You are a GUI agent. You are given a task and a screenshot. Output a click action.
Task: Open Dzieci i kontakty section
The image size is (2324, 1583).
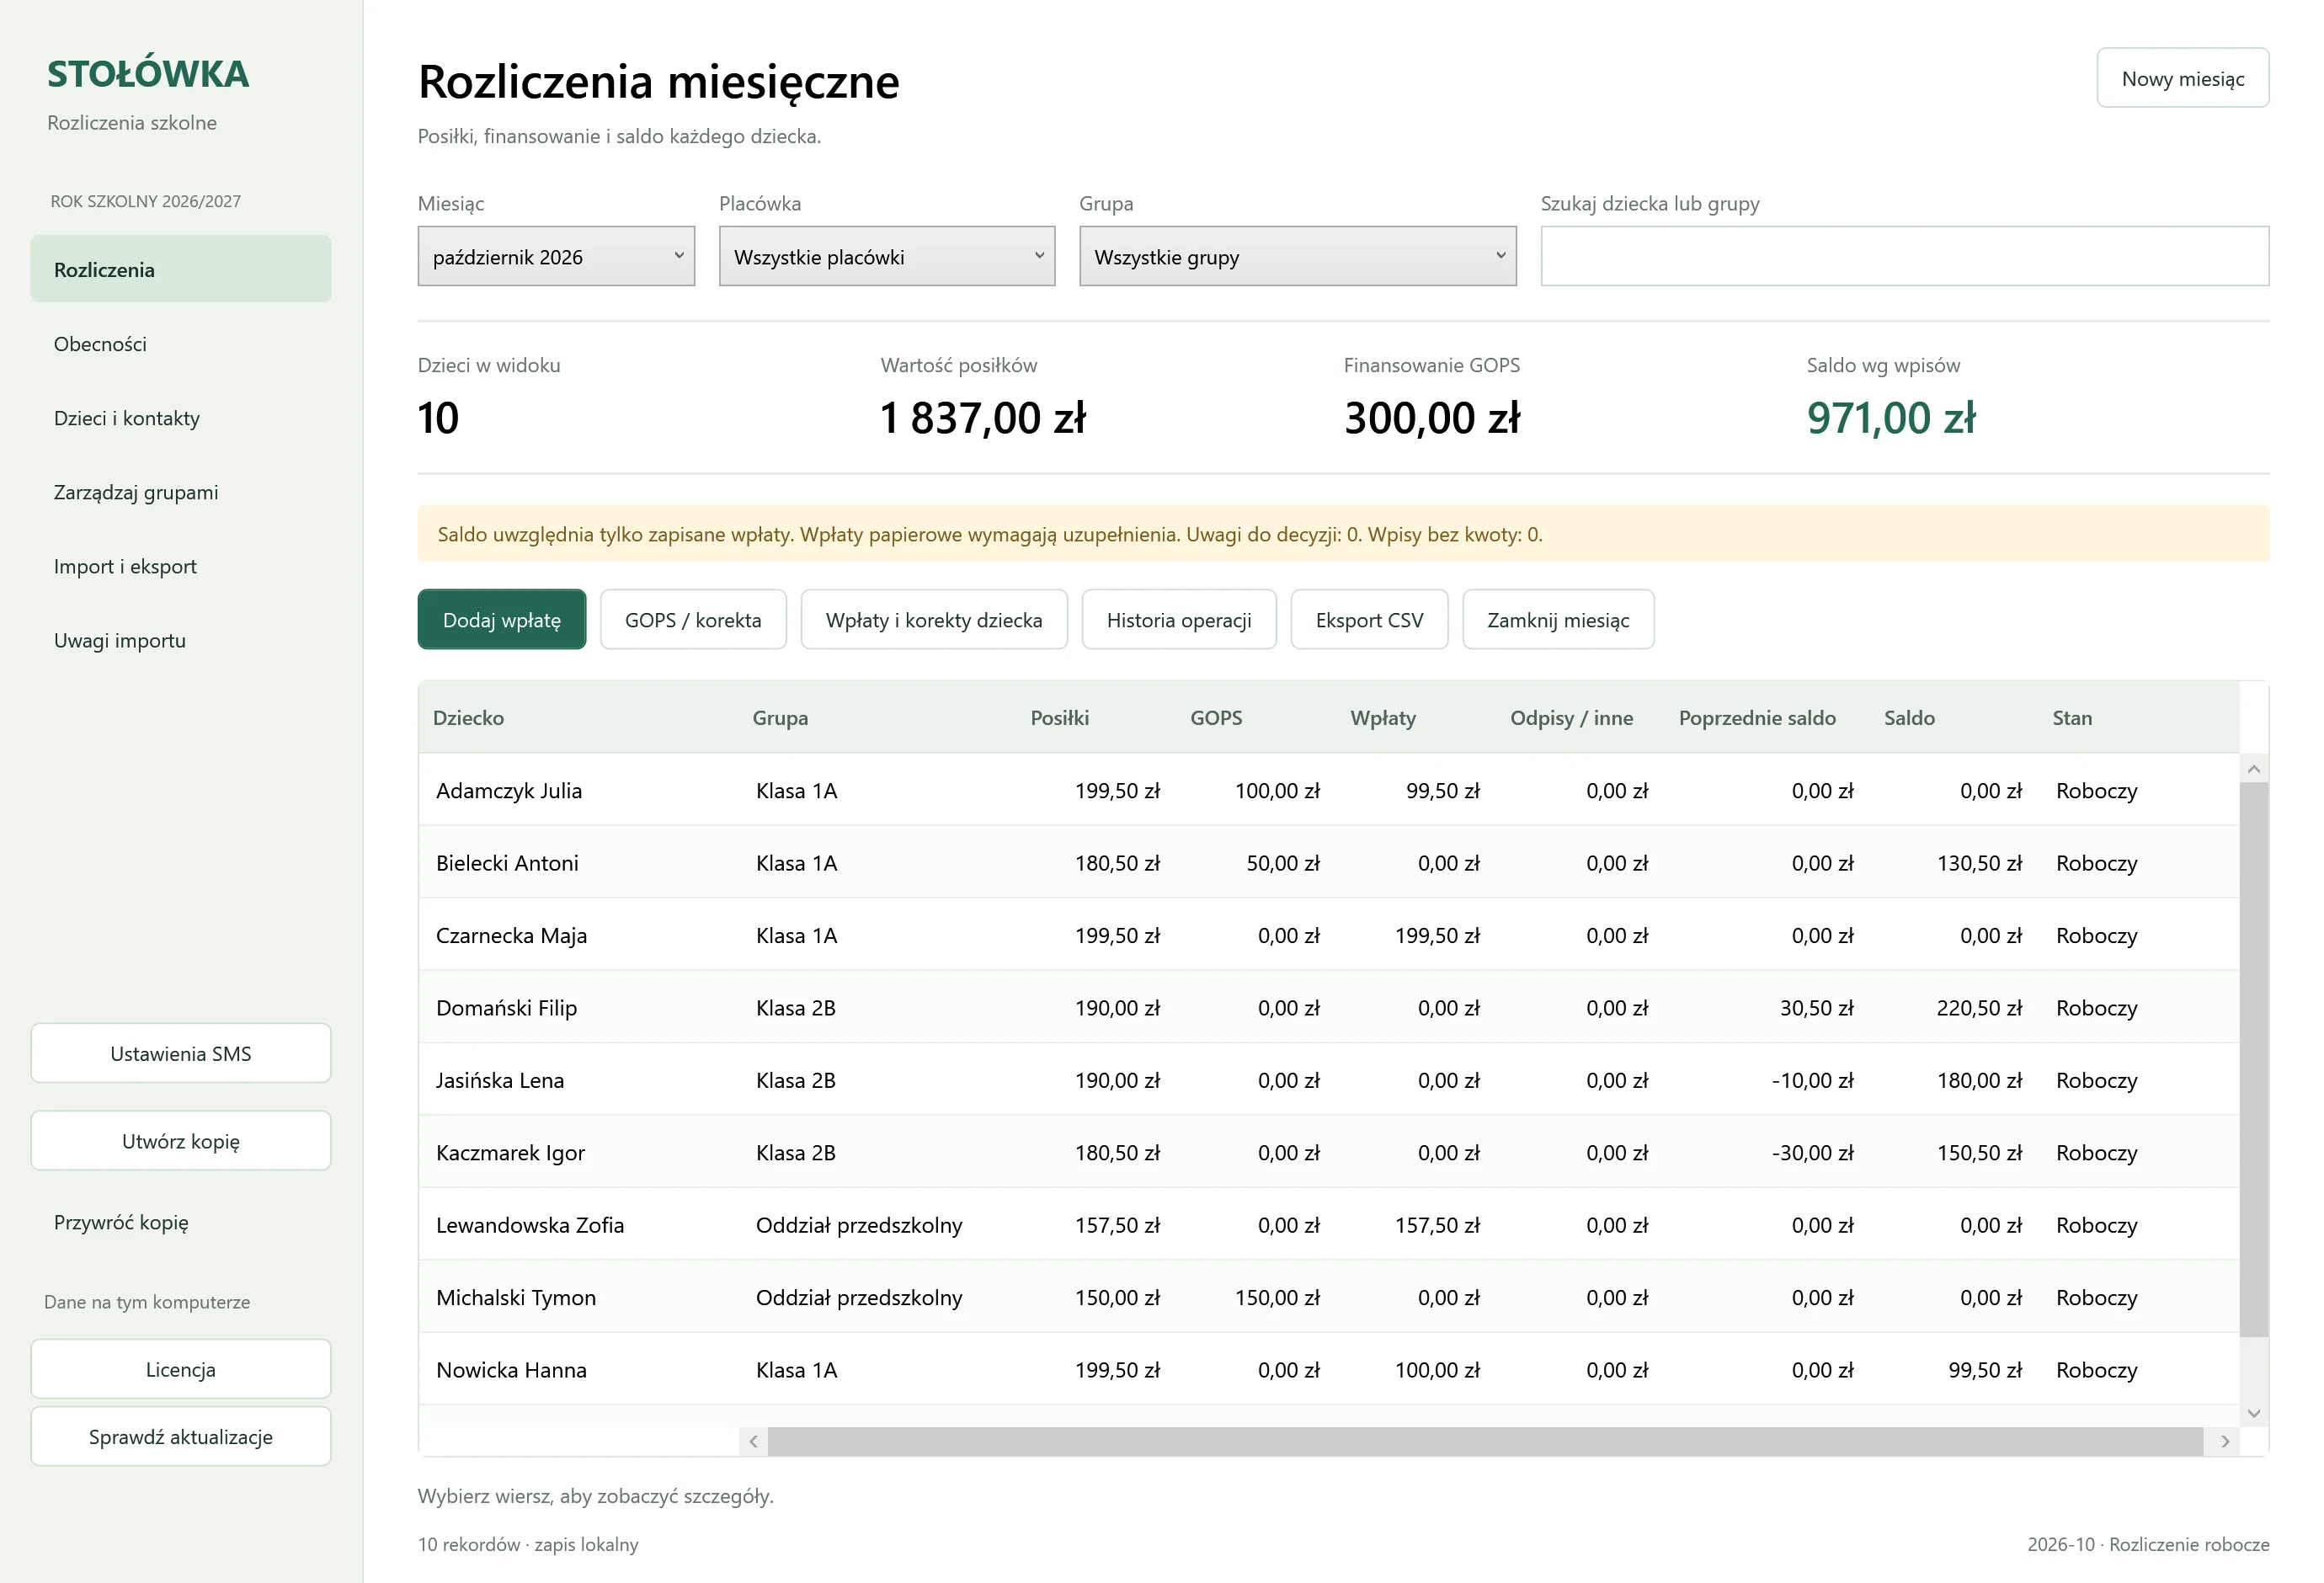pyautogui.click(x=181, y=418)
